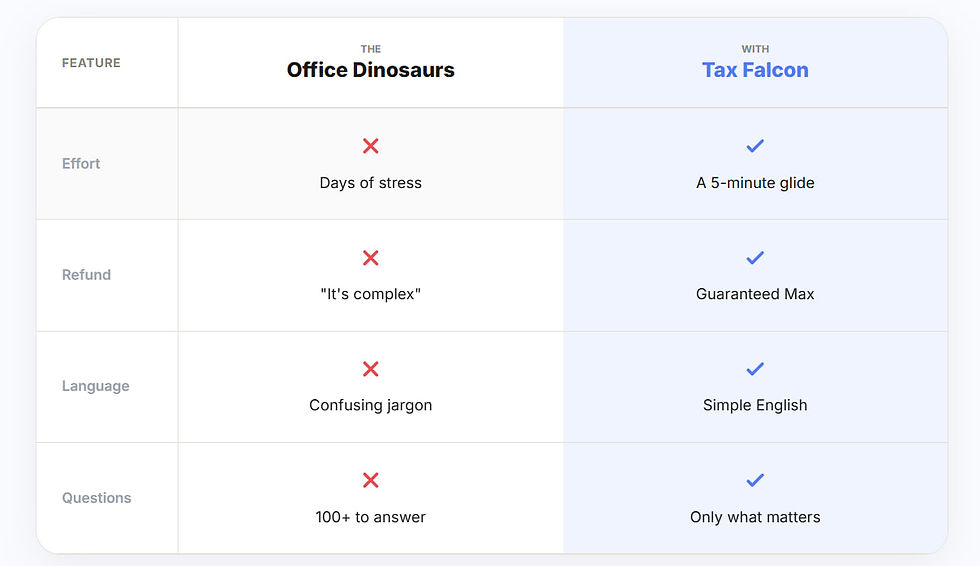Click the Questions row label
The width and height of the screenshot is (980, 566).
[x=96, y=498]
